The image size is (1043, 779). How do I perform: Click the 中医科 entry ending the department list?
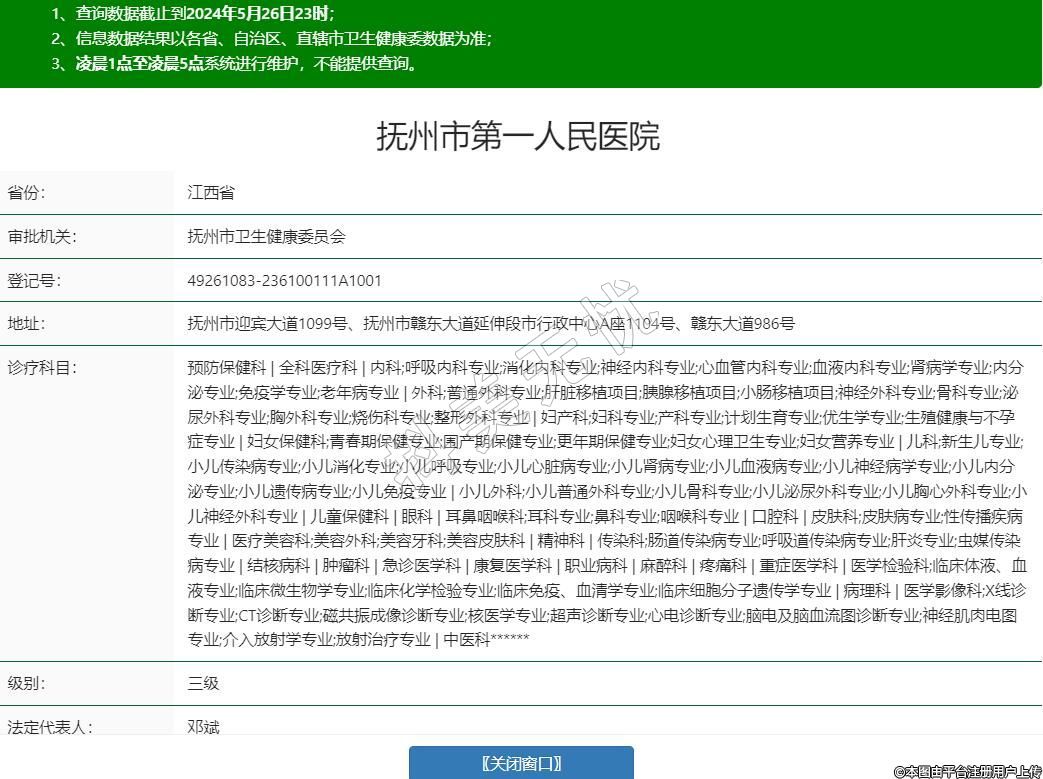pos(466,640)
